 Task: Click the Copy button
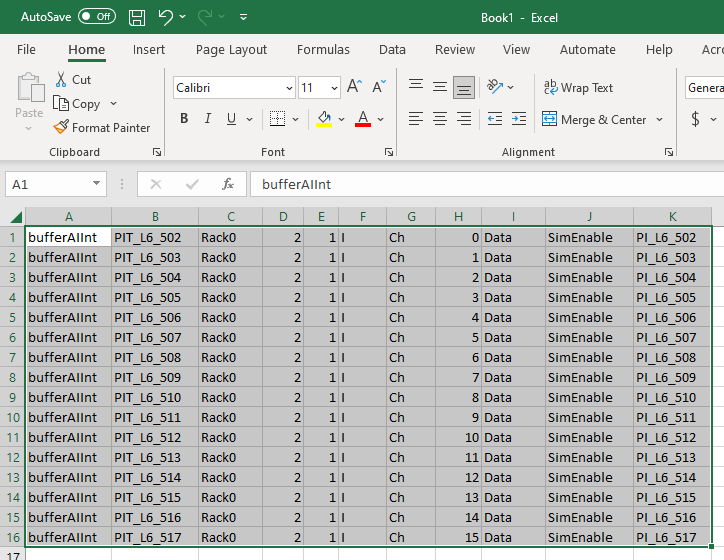(x=77, y=104)
